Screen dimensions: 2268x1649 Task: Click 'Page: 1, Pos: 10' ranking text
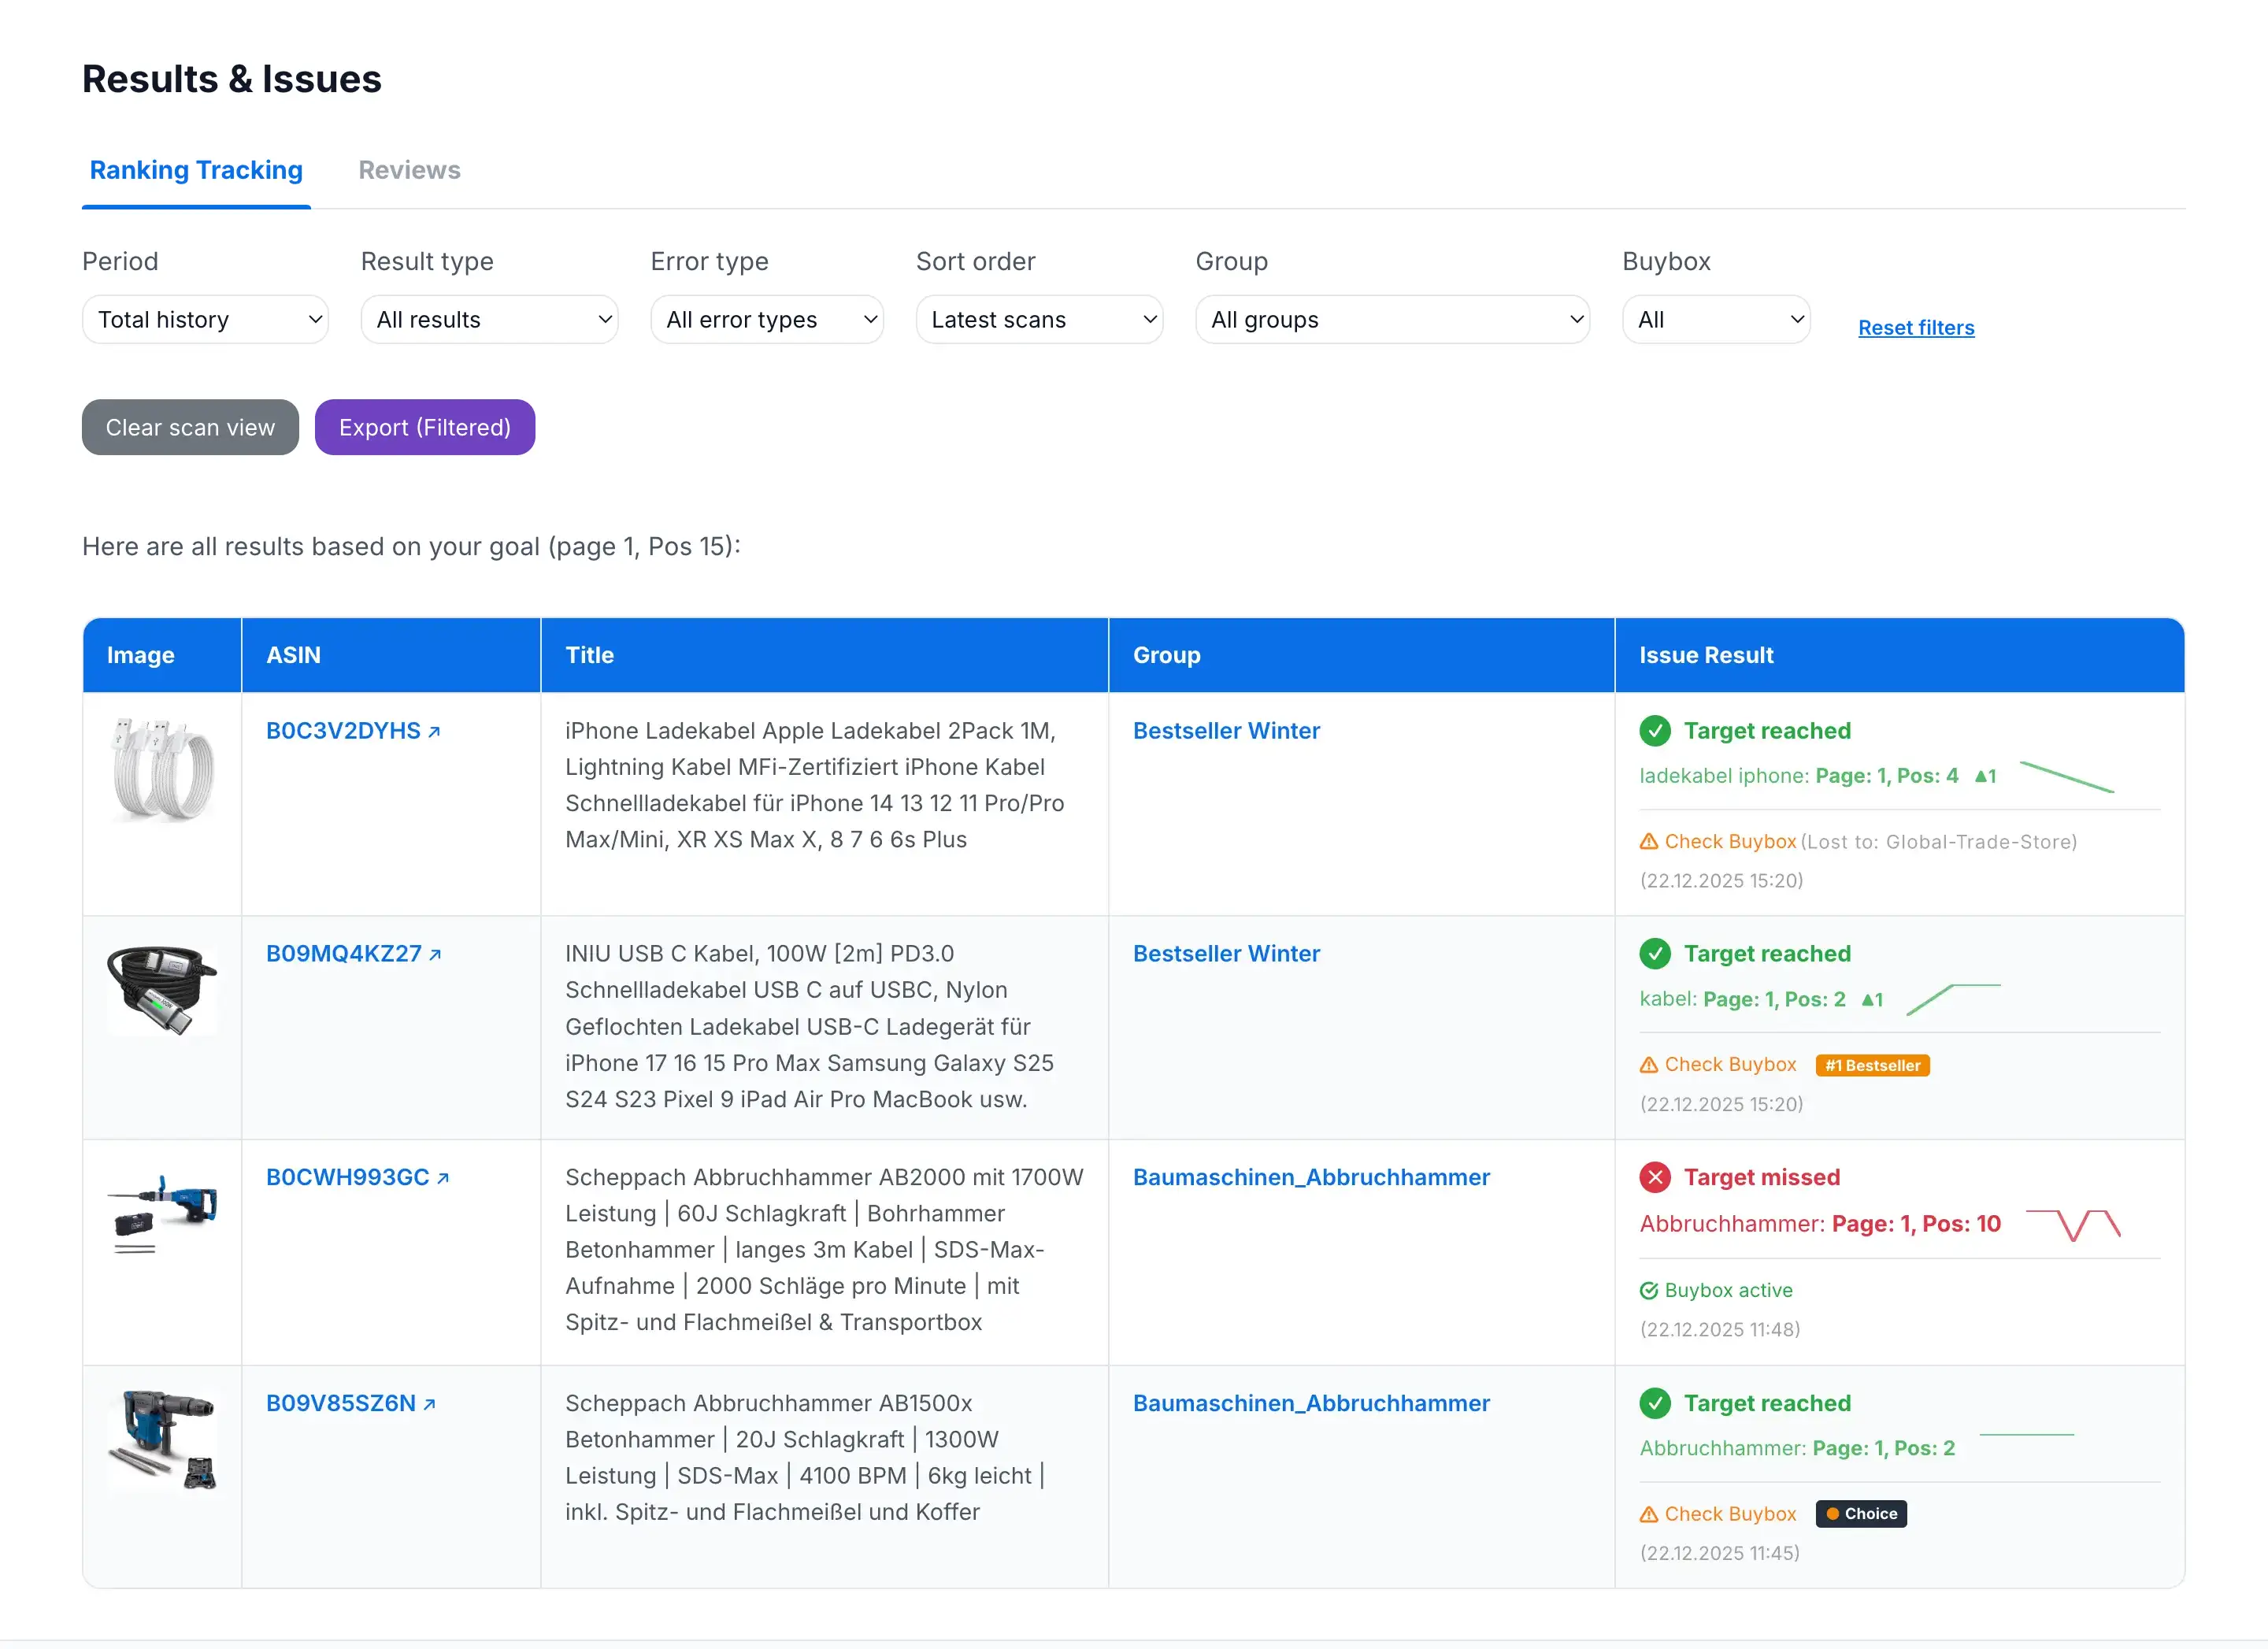1916,1224
